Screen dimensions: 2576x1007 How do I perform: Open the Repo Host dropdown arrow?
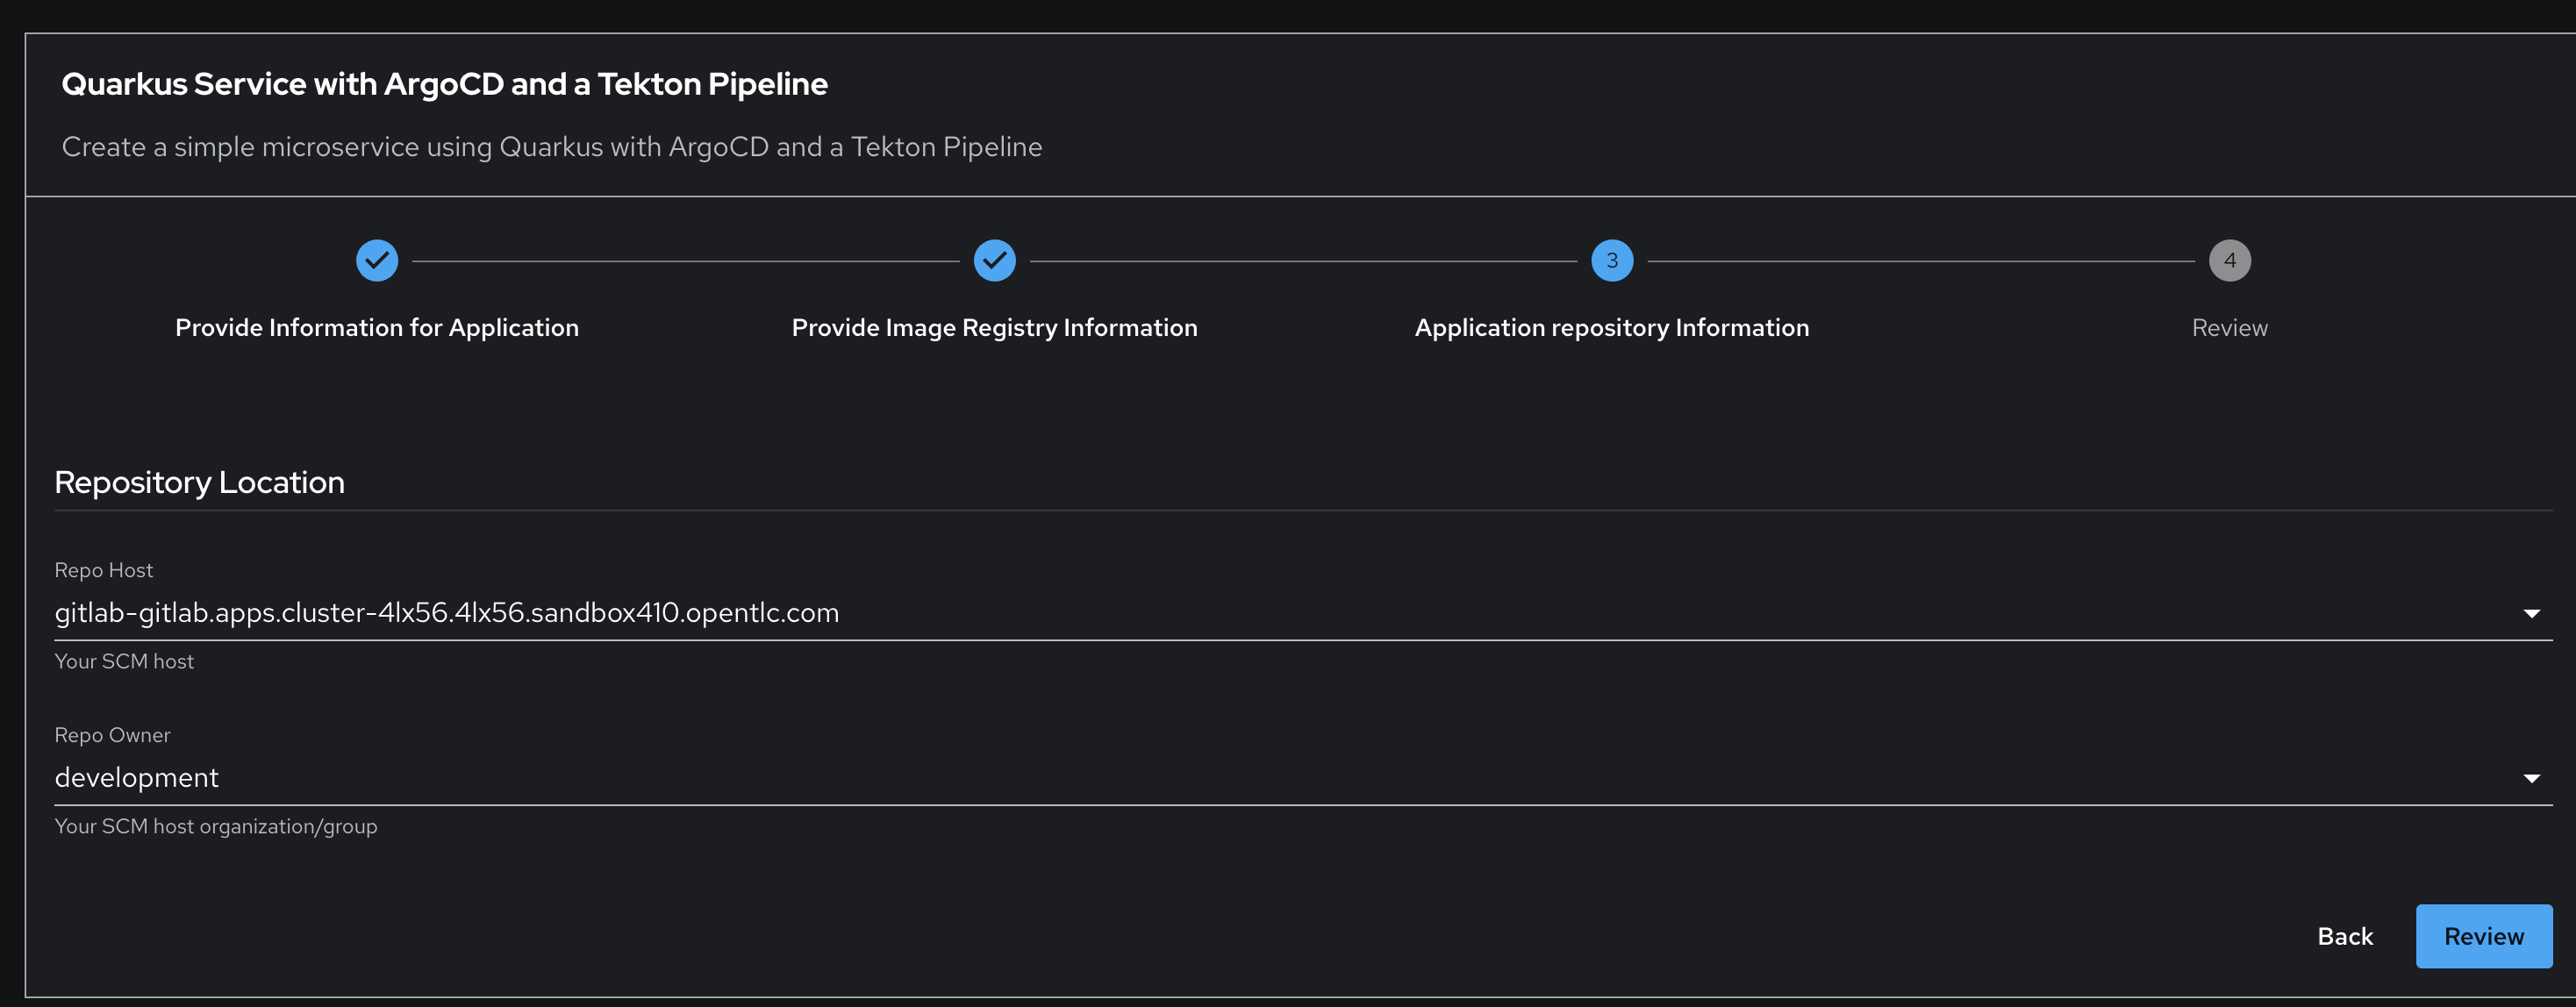pos(2531,614)
